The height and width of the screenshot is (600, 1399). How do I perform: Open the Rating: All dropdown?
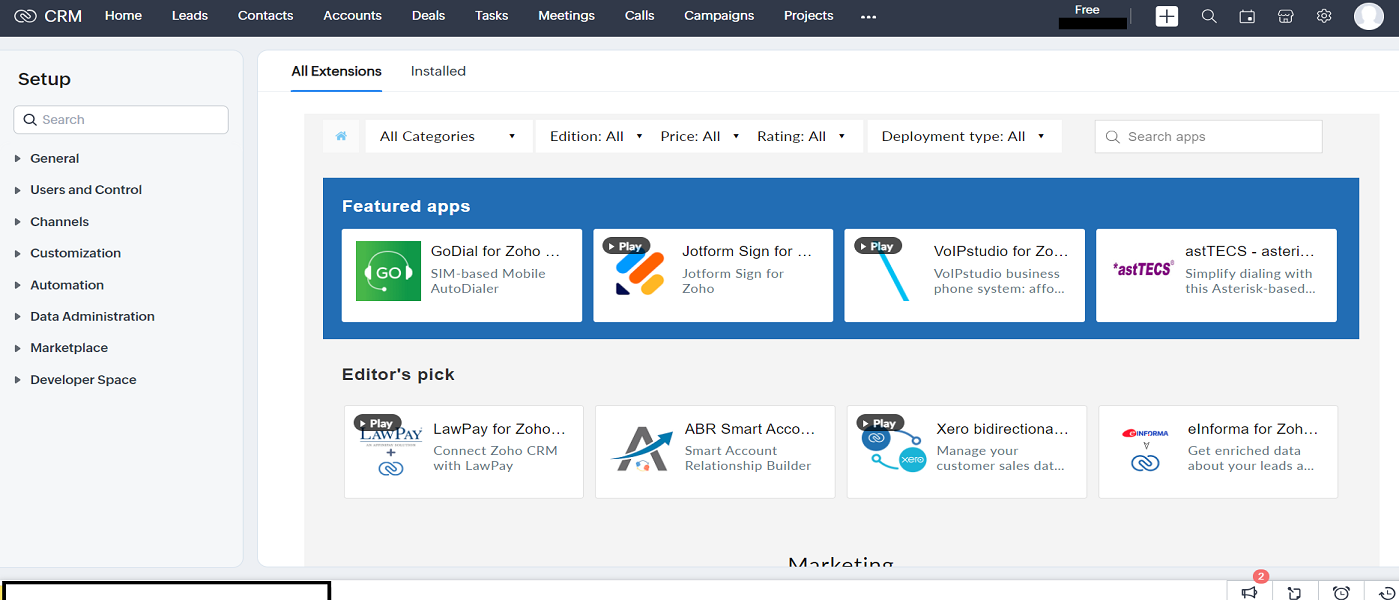(x=801, y=136)
